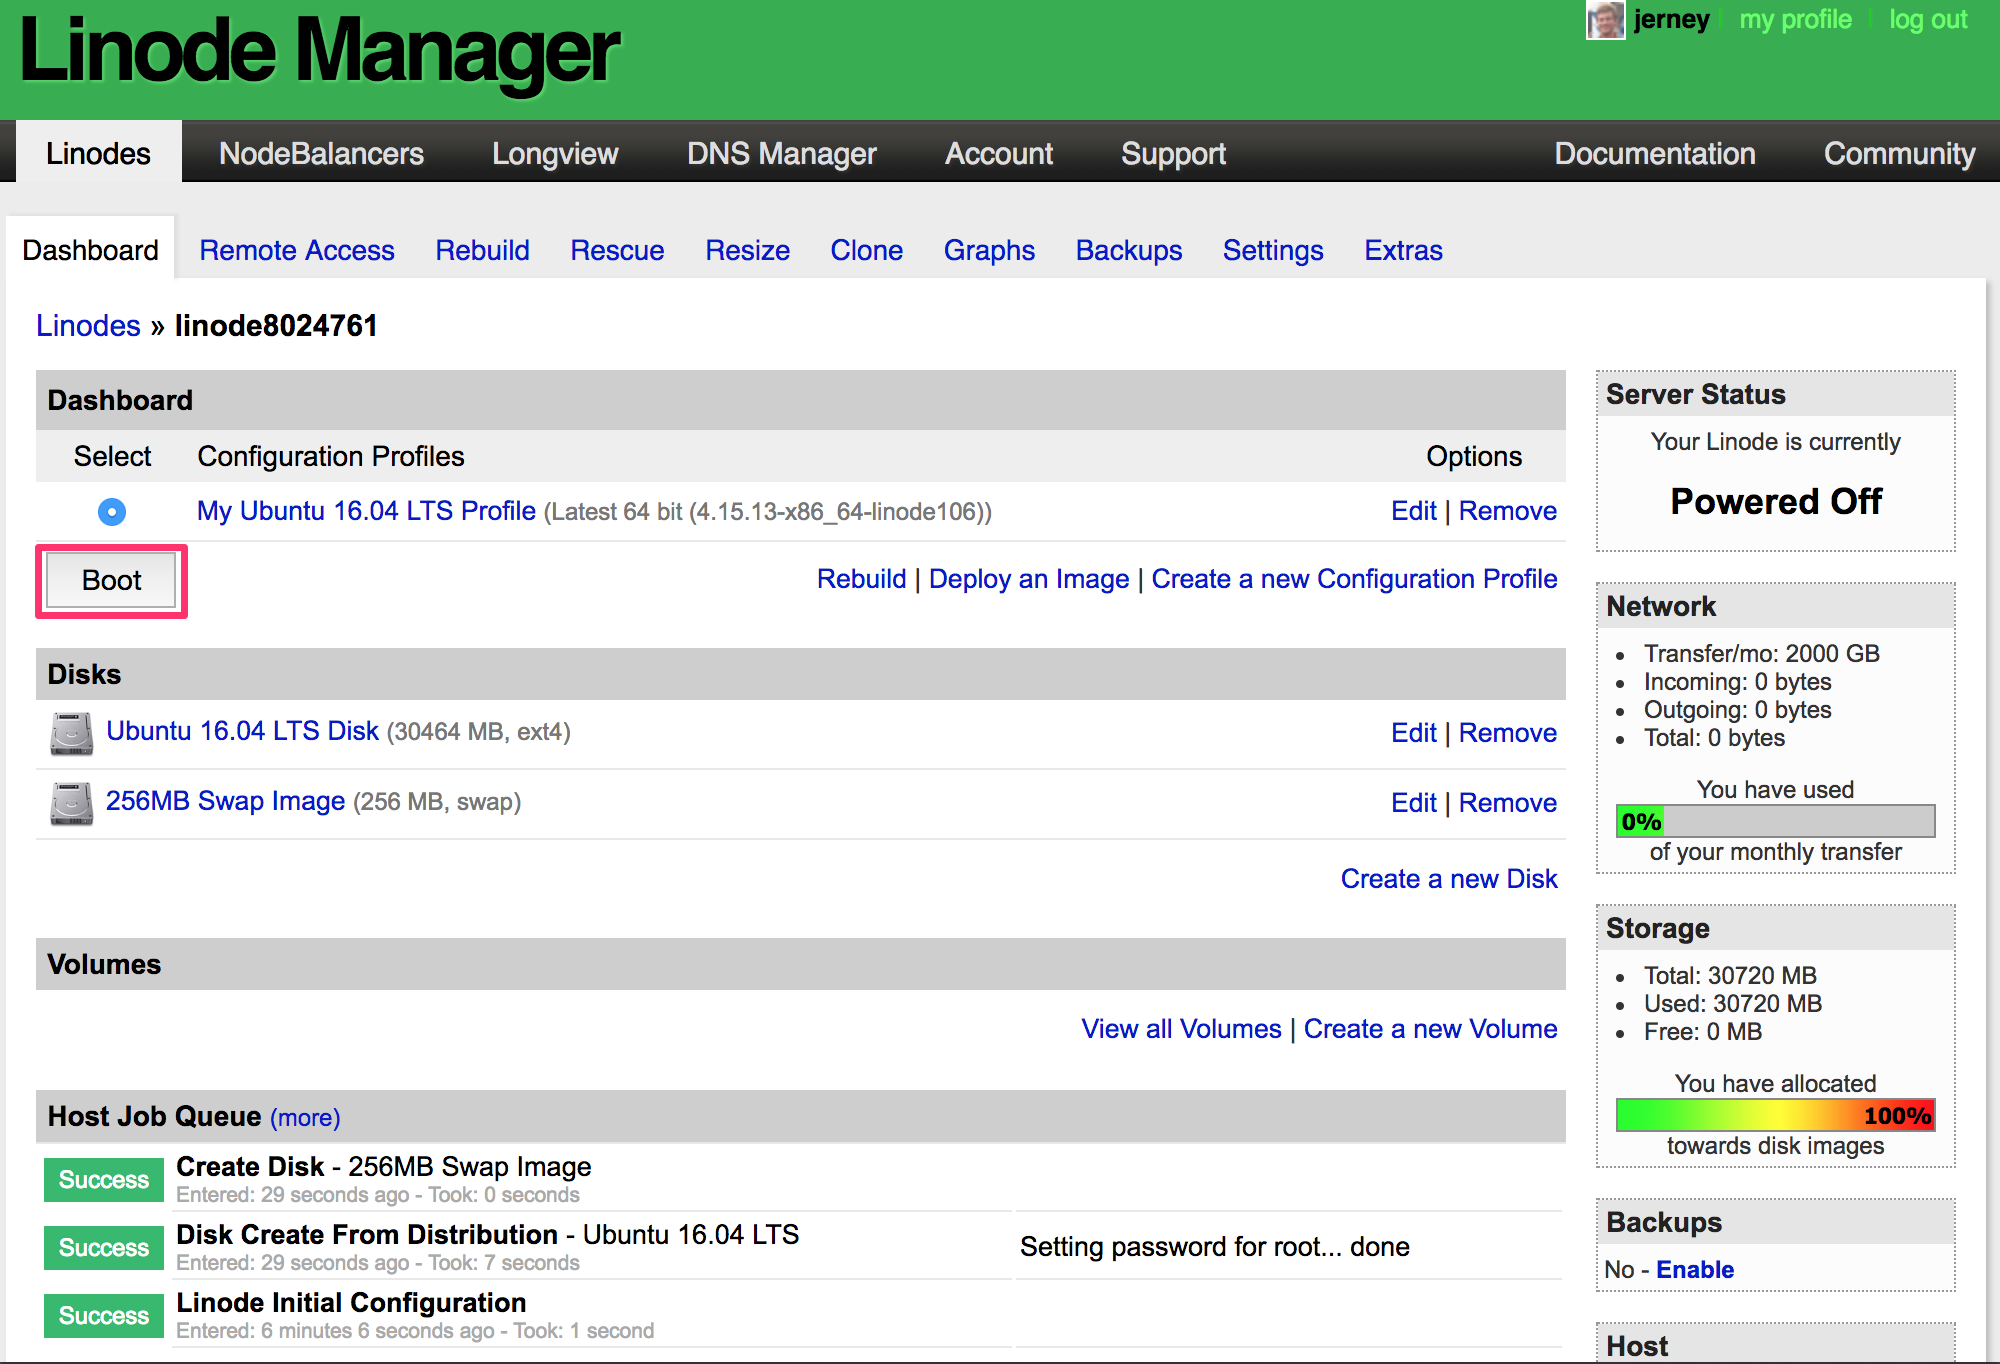
Task: Open the DNS Manager tab
Action: point(782,153)
